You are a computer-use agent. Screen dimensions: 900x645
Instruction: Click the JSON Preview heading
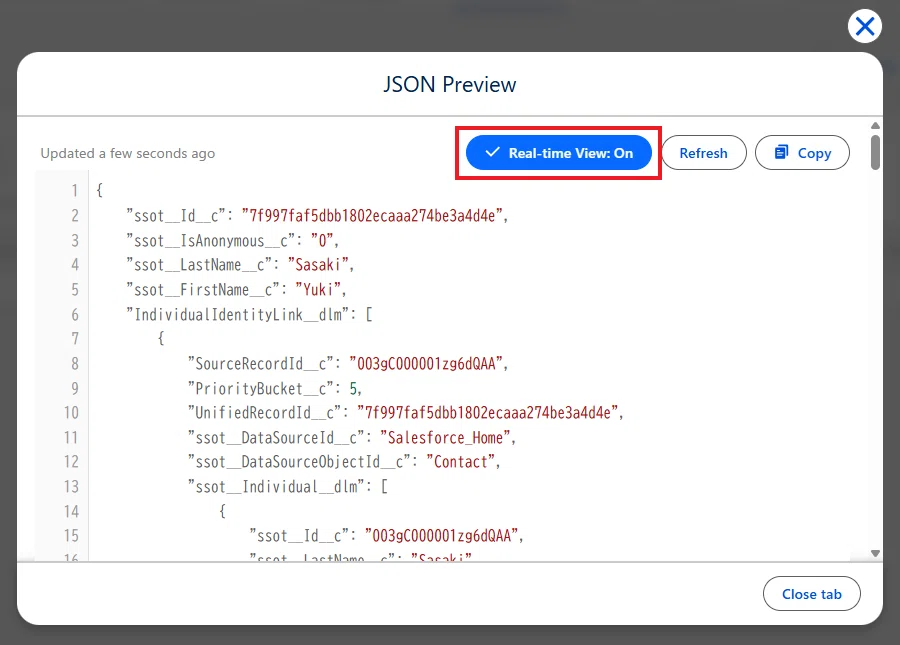pyautogui.click(x=450, y=84)
